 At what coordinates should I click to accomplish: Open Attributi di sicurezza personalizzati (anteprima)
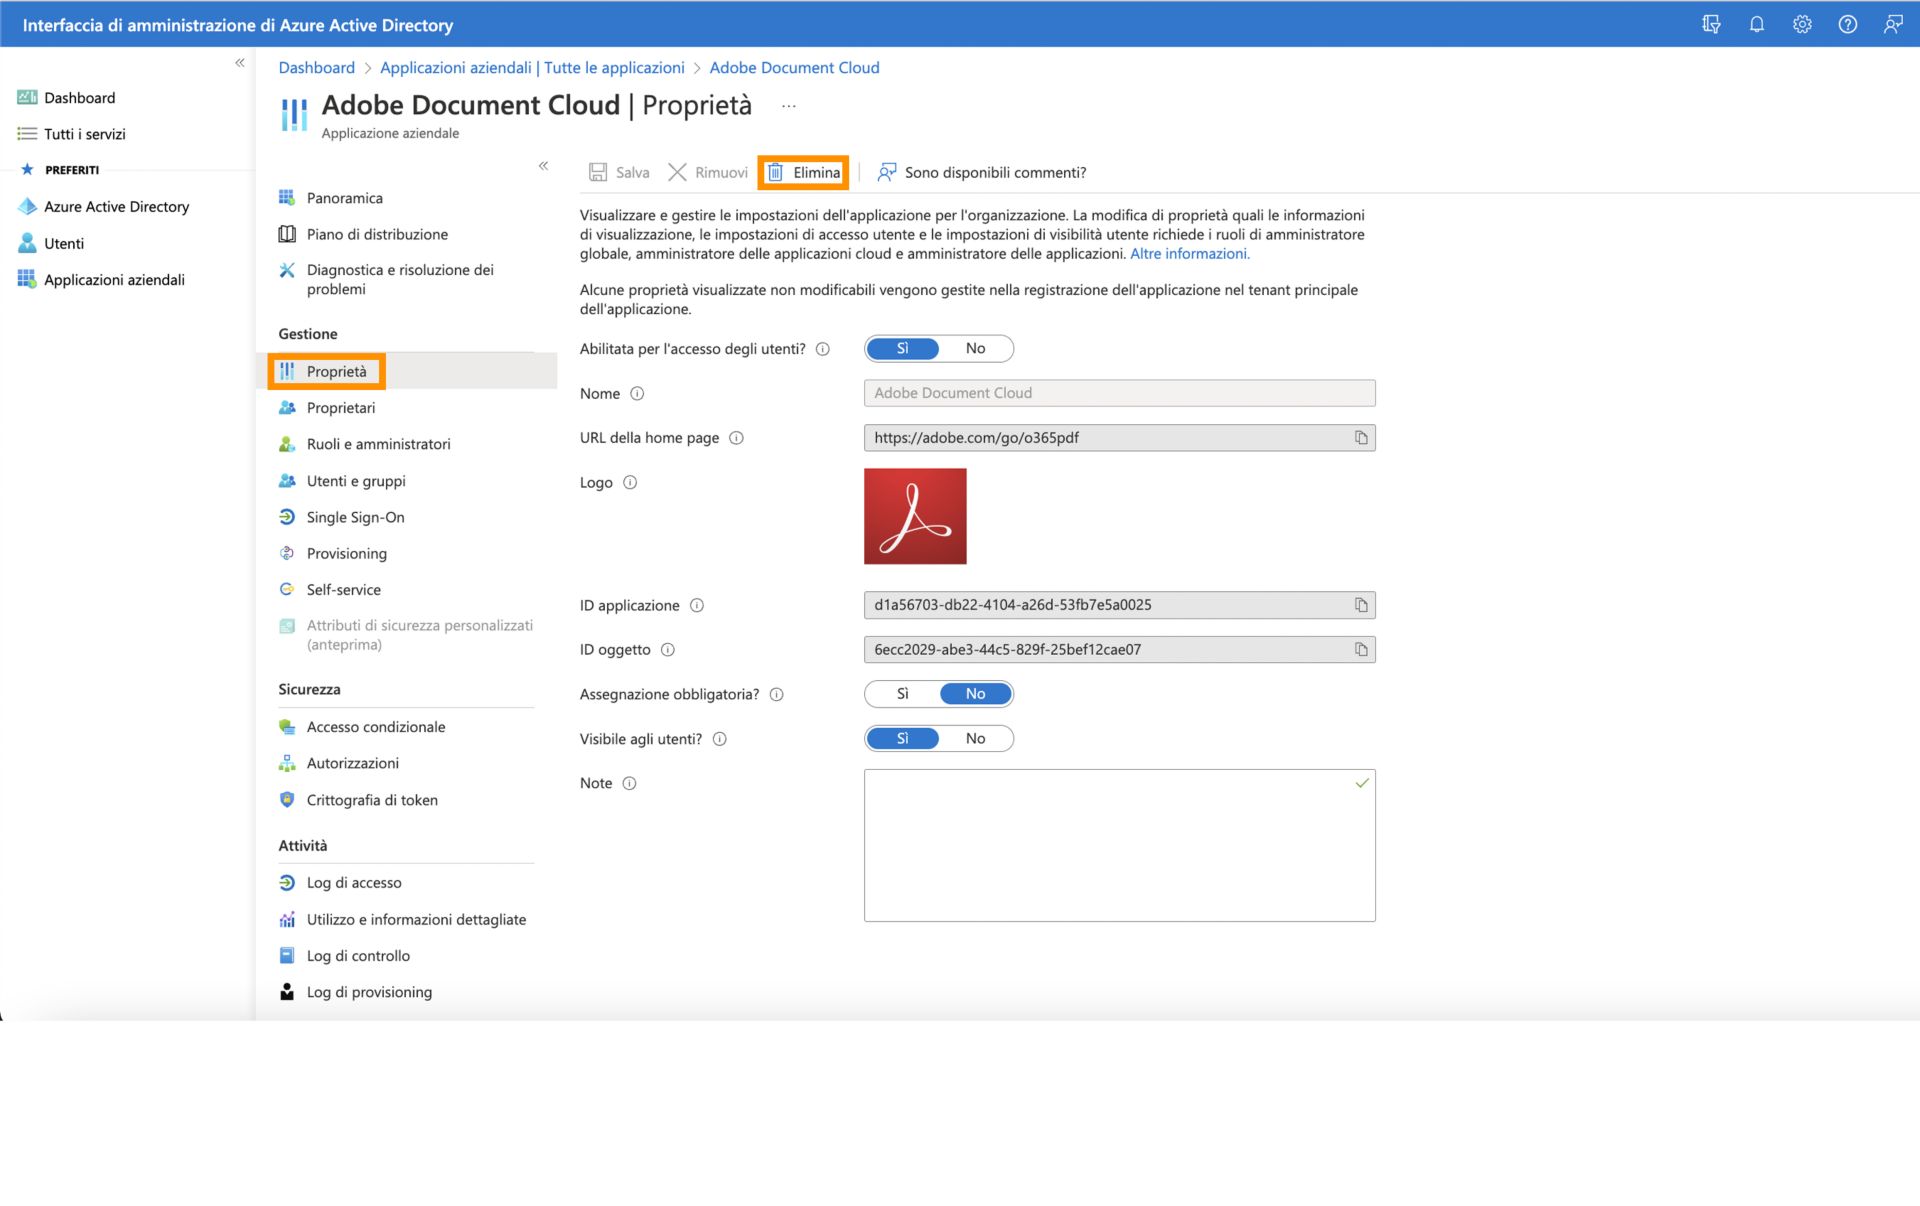[x=419, y=635]
